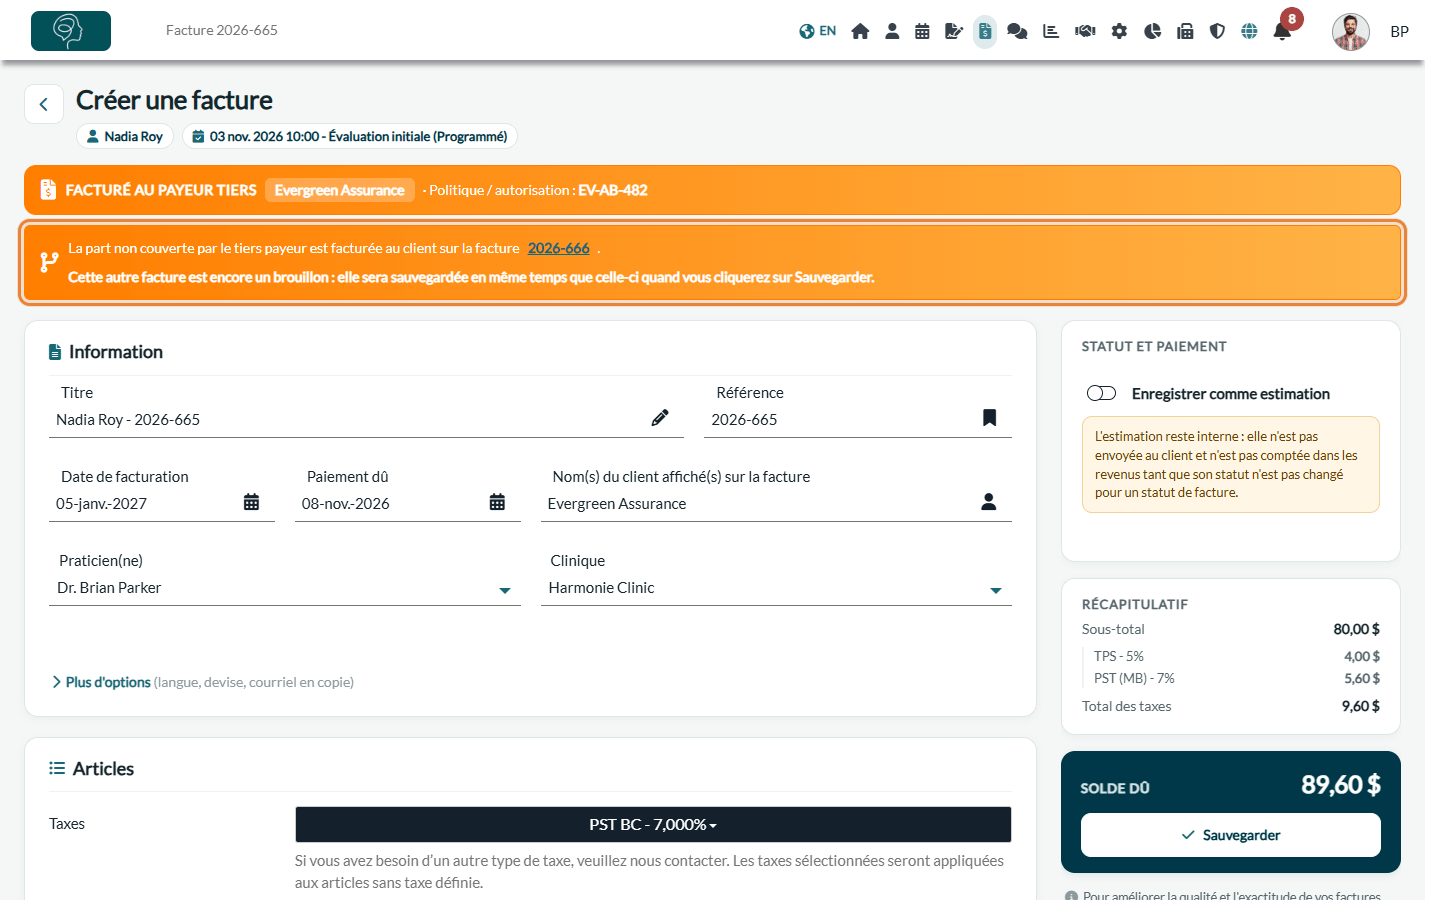
Task: Toggle Enregistrer comme estimation switch
Action: 1101,393
